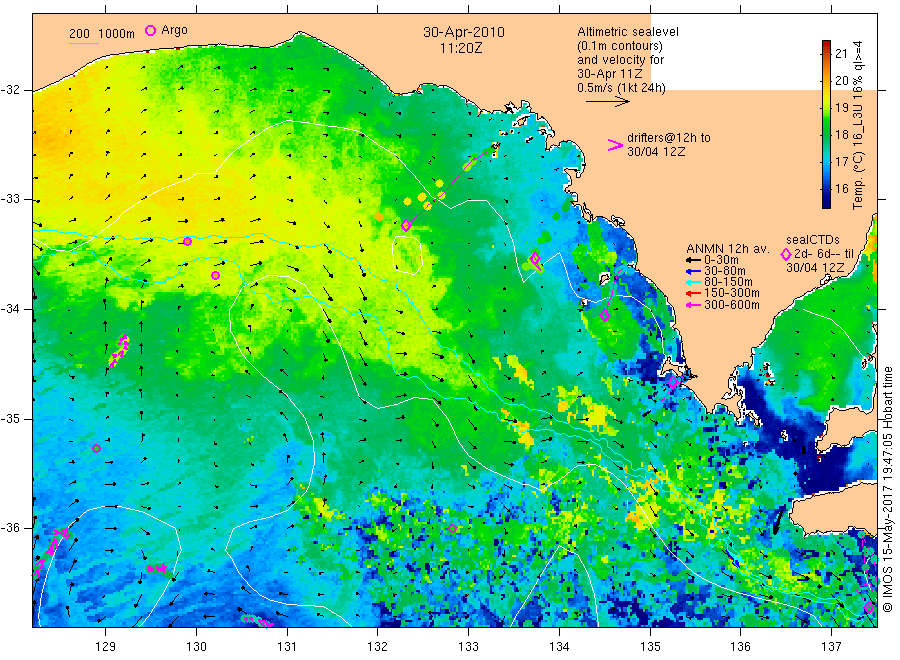Click 'drifters@12h to' legend text

(669, 138)
